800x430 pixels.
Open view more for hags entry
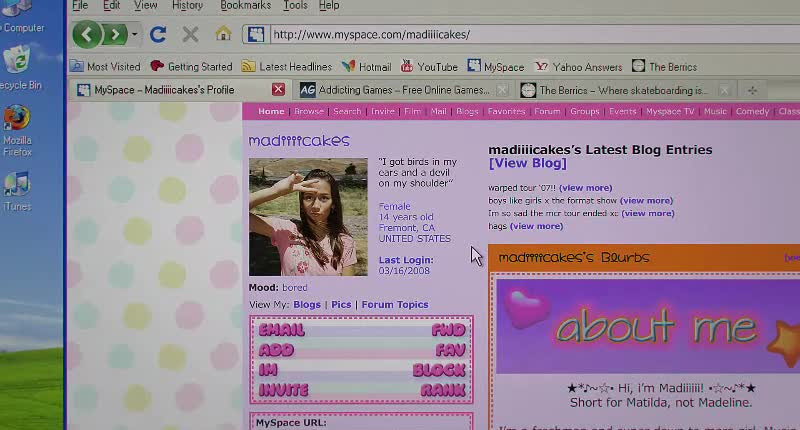click(536, 226)
